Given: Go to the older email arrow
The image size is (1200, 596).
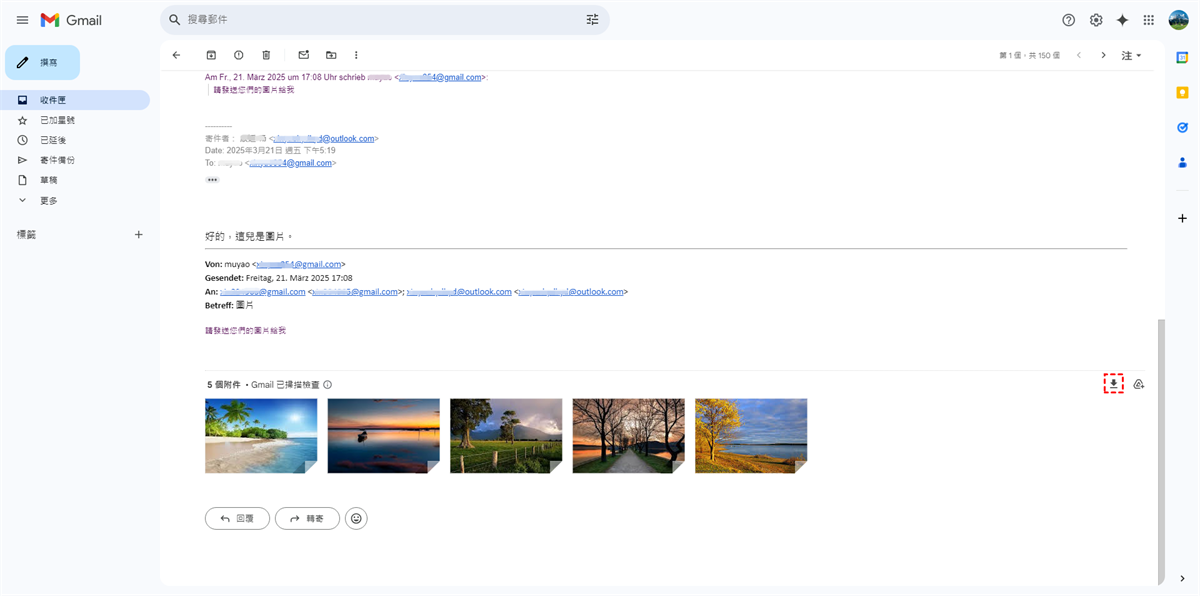Looking at the screenshot, I should pos(1104,55).
